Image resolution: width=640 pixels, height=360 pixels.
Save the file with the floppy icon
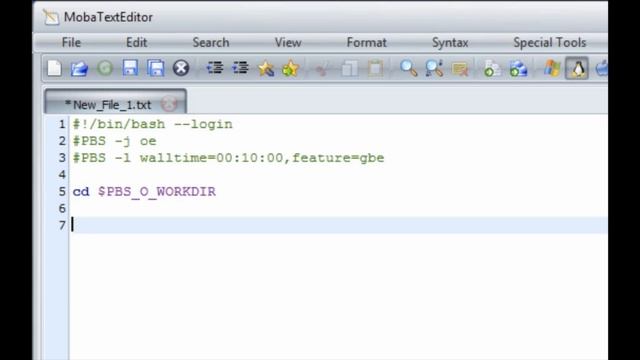[x=130, y=68]
